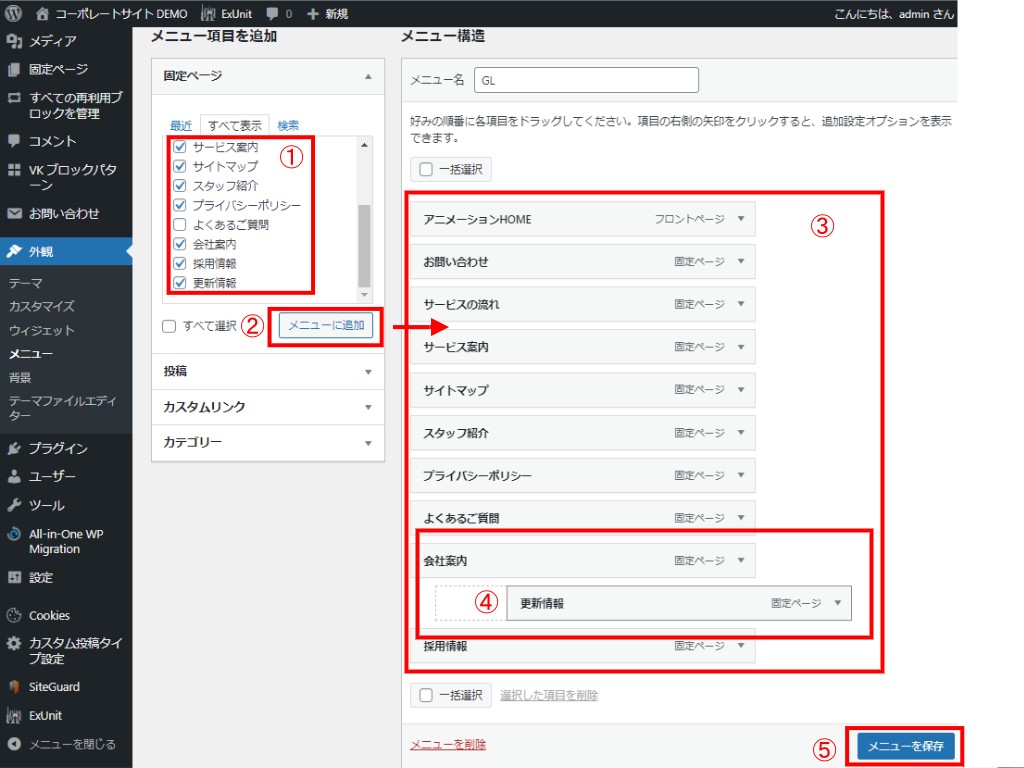Open プラグイン in the sidebar
The width and height of the screenshot is (1024, 768).
(x=58, y=448)
